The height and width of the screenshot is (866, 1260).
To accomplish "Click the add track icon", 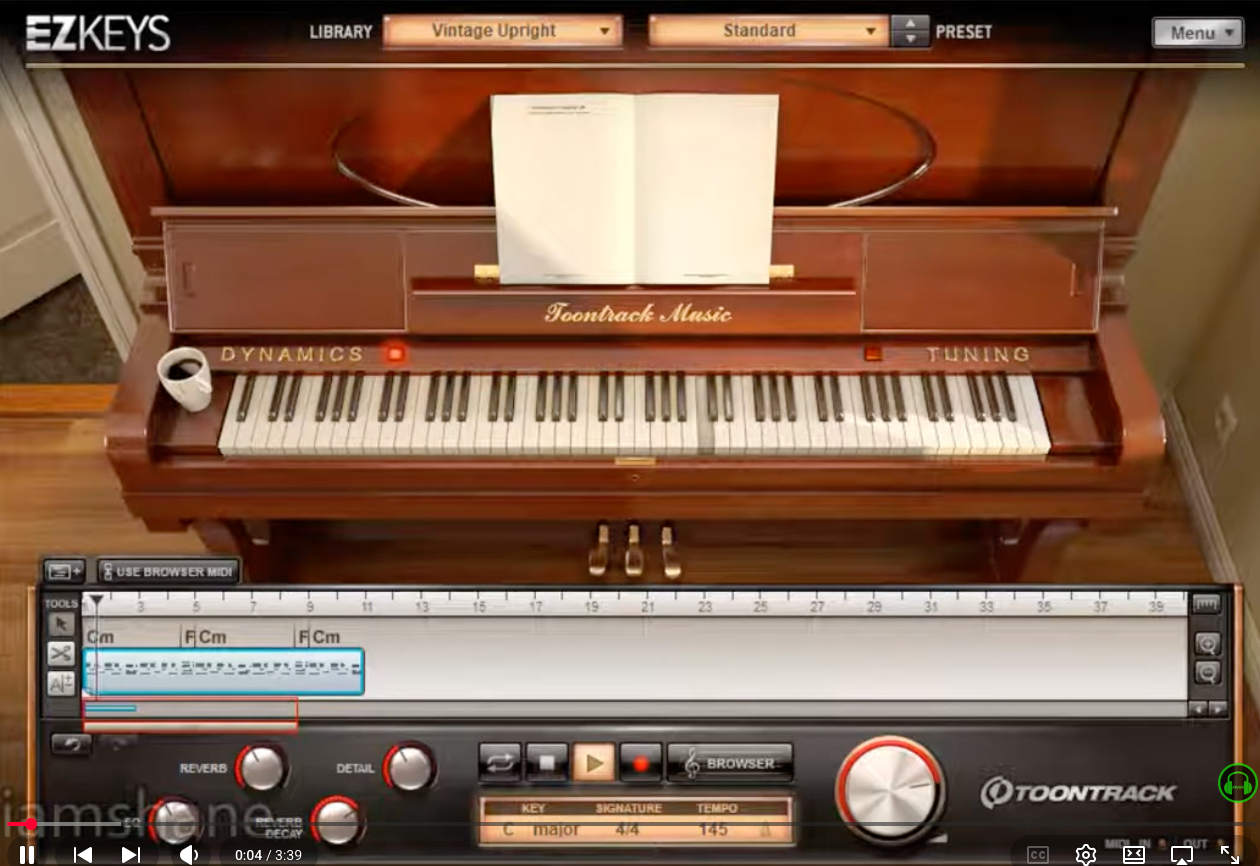I will pyautogui.click(x=64, y=572).
